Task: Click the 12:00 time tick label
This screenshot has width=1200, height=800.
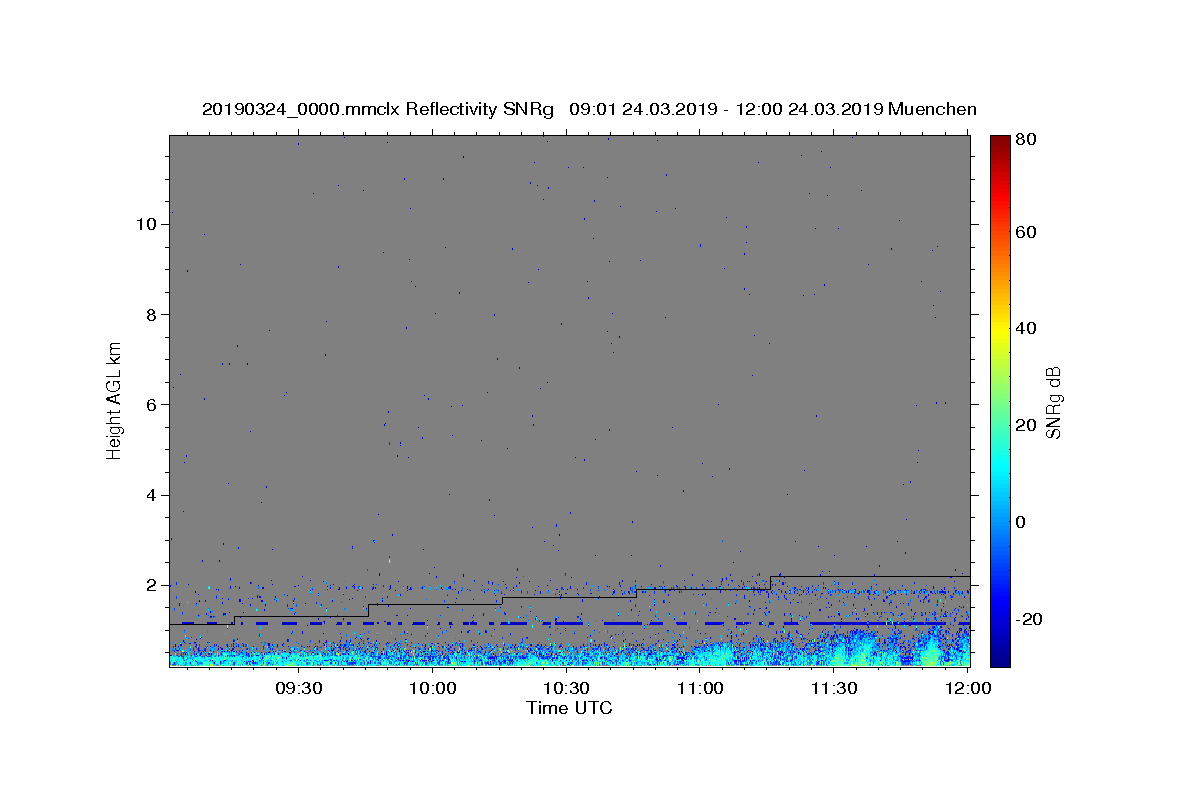Action: click(967, 689)
